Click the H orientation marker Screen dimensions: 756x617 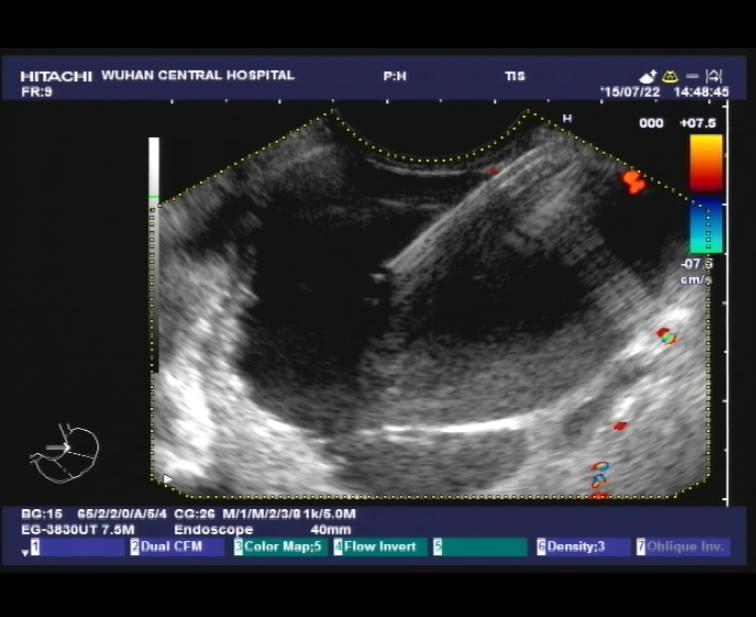pos(567,119)
